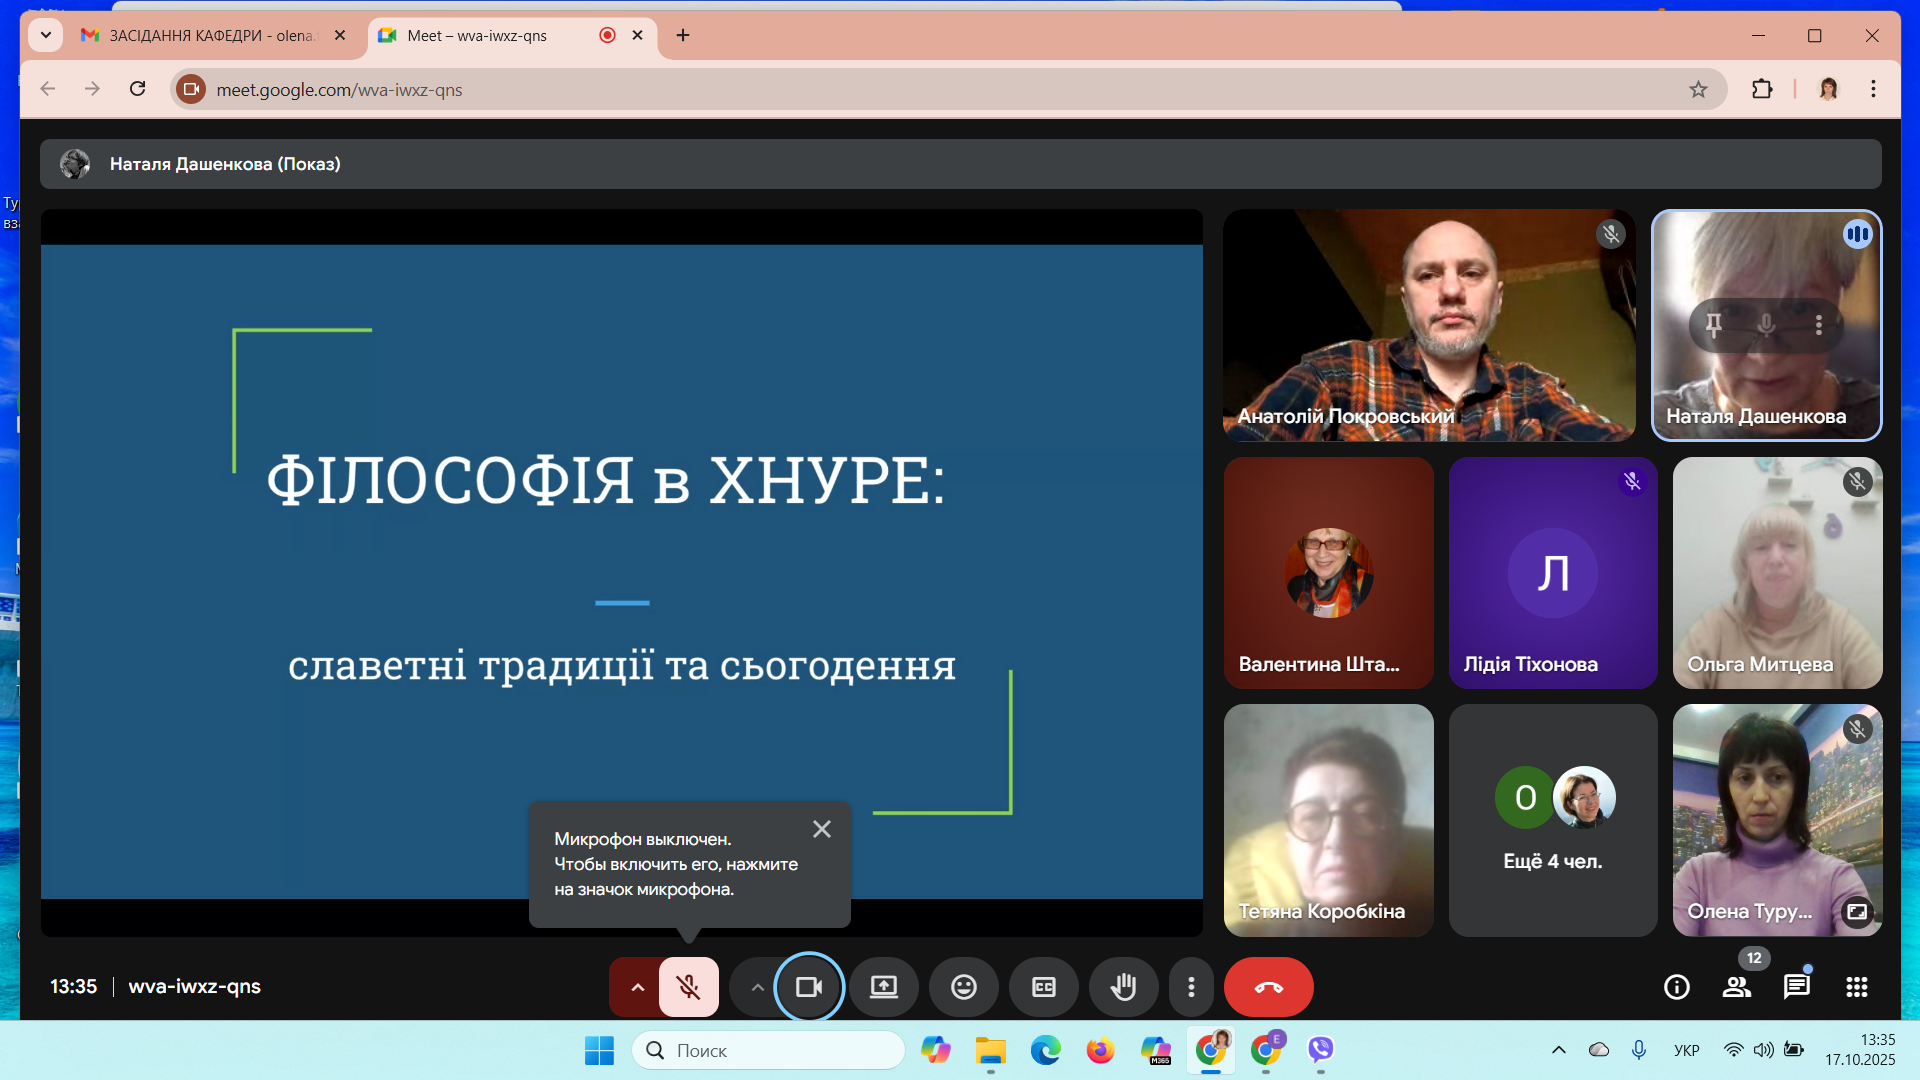Open more options three-dot menu
Viewport: 1920px width, 1080px height.
[1190, 987]
